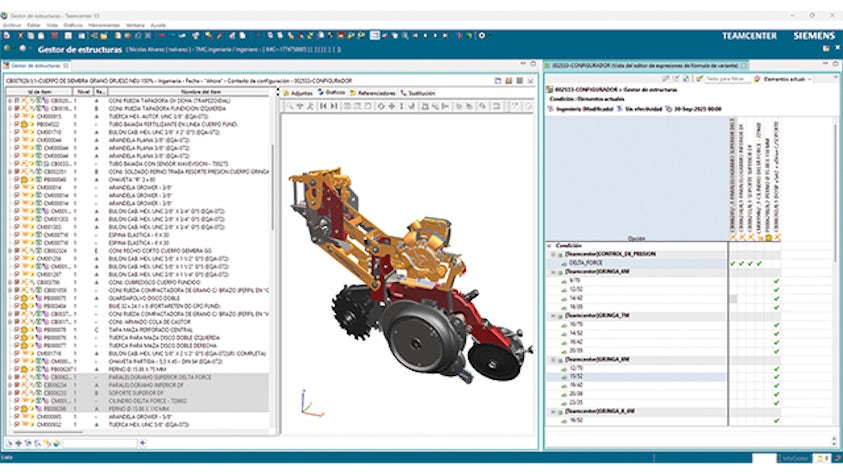
Task: Click the magnifier zoom icon in main toolbar
Action: click(x=405, y=35)
